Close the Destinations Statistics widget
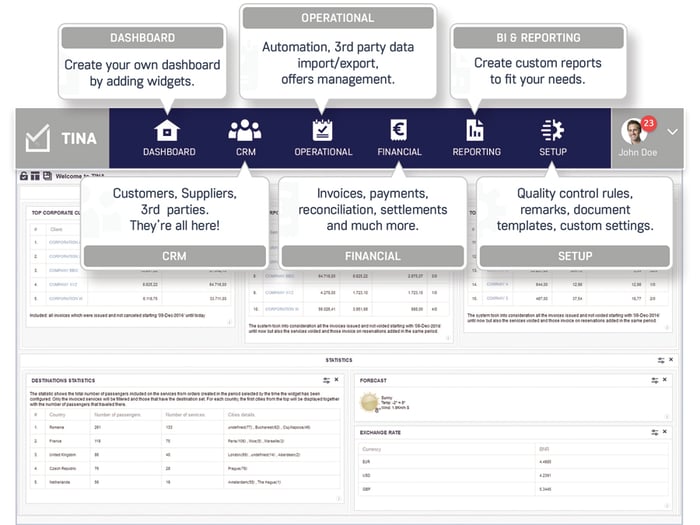The image size is (700, 525). click(x=336, y=380)
